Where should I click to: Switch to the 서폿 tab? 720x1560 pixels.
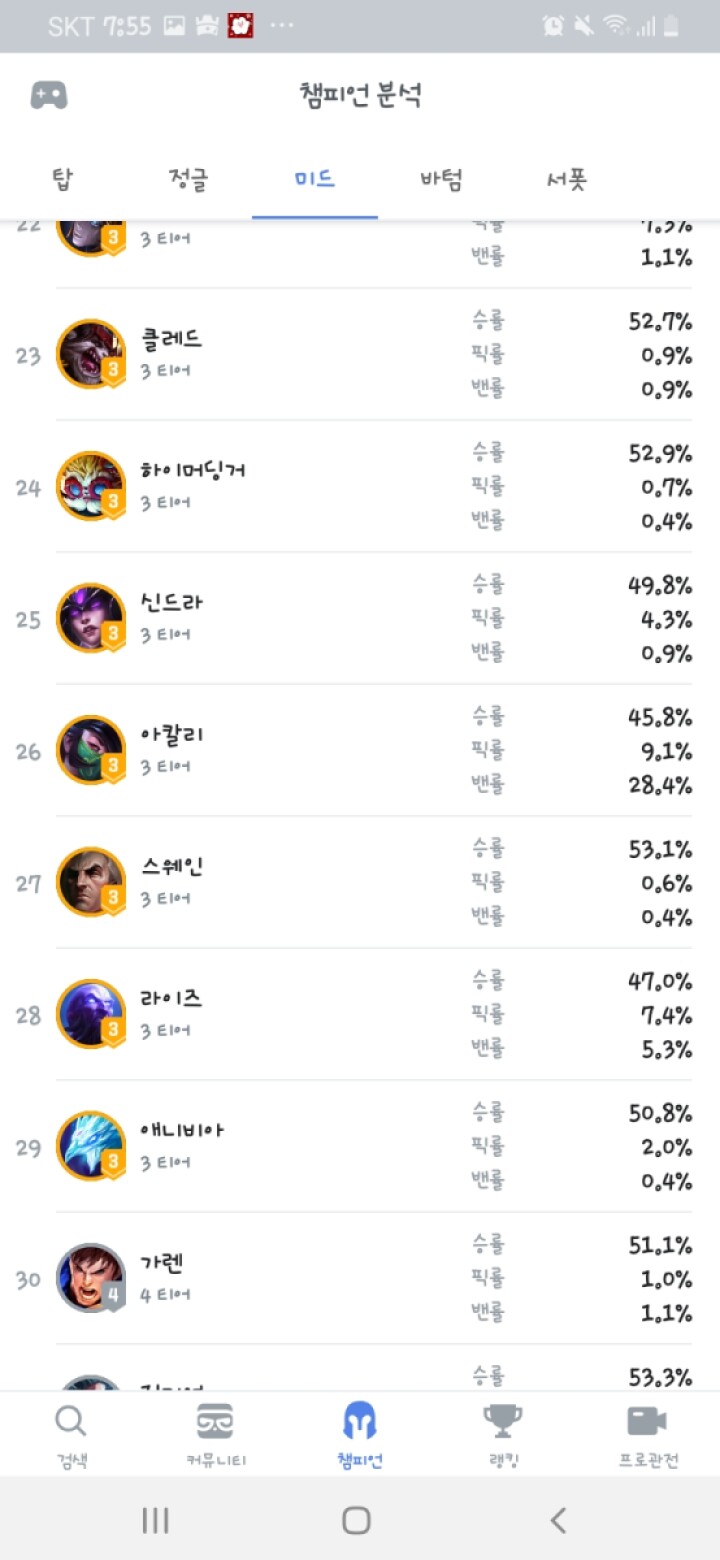coord(567,180)
